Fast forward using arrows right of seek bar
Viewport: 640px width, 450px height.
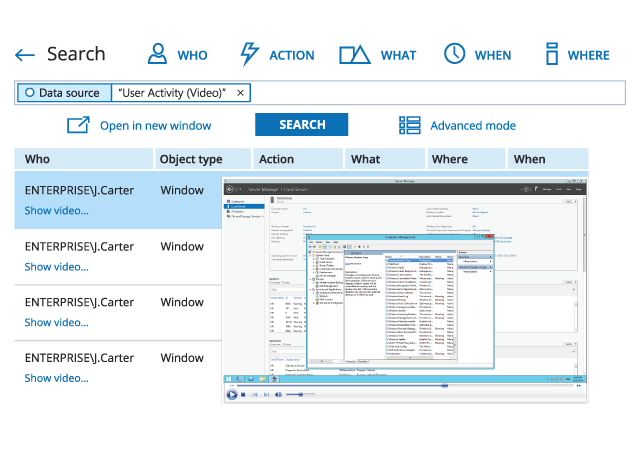coord(579,385)
